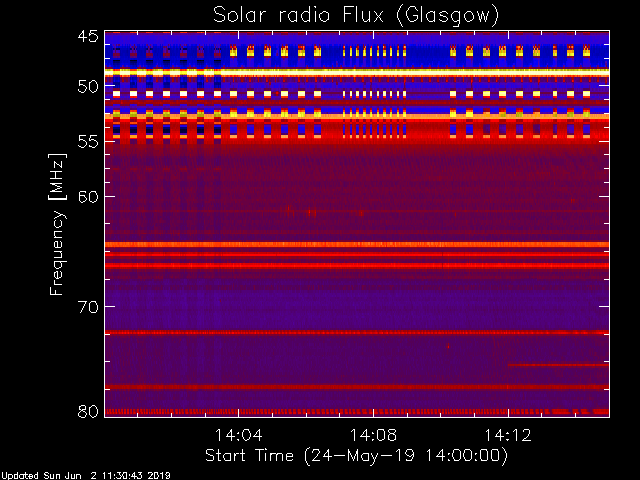Screen dimensions: 640x480
Task: Click the 50 frequency tick label
Action: click(x=88, y=87)
